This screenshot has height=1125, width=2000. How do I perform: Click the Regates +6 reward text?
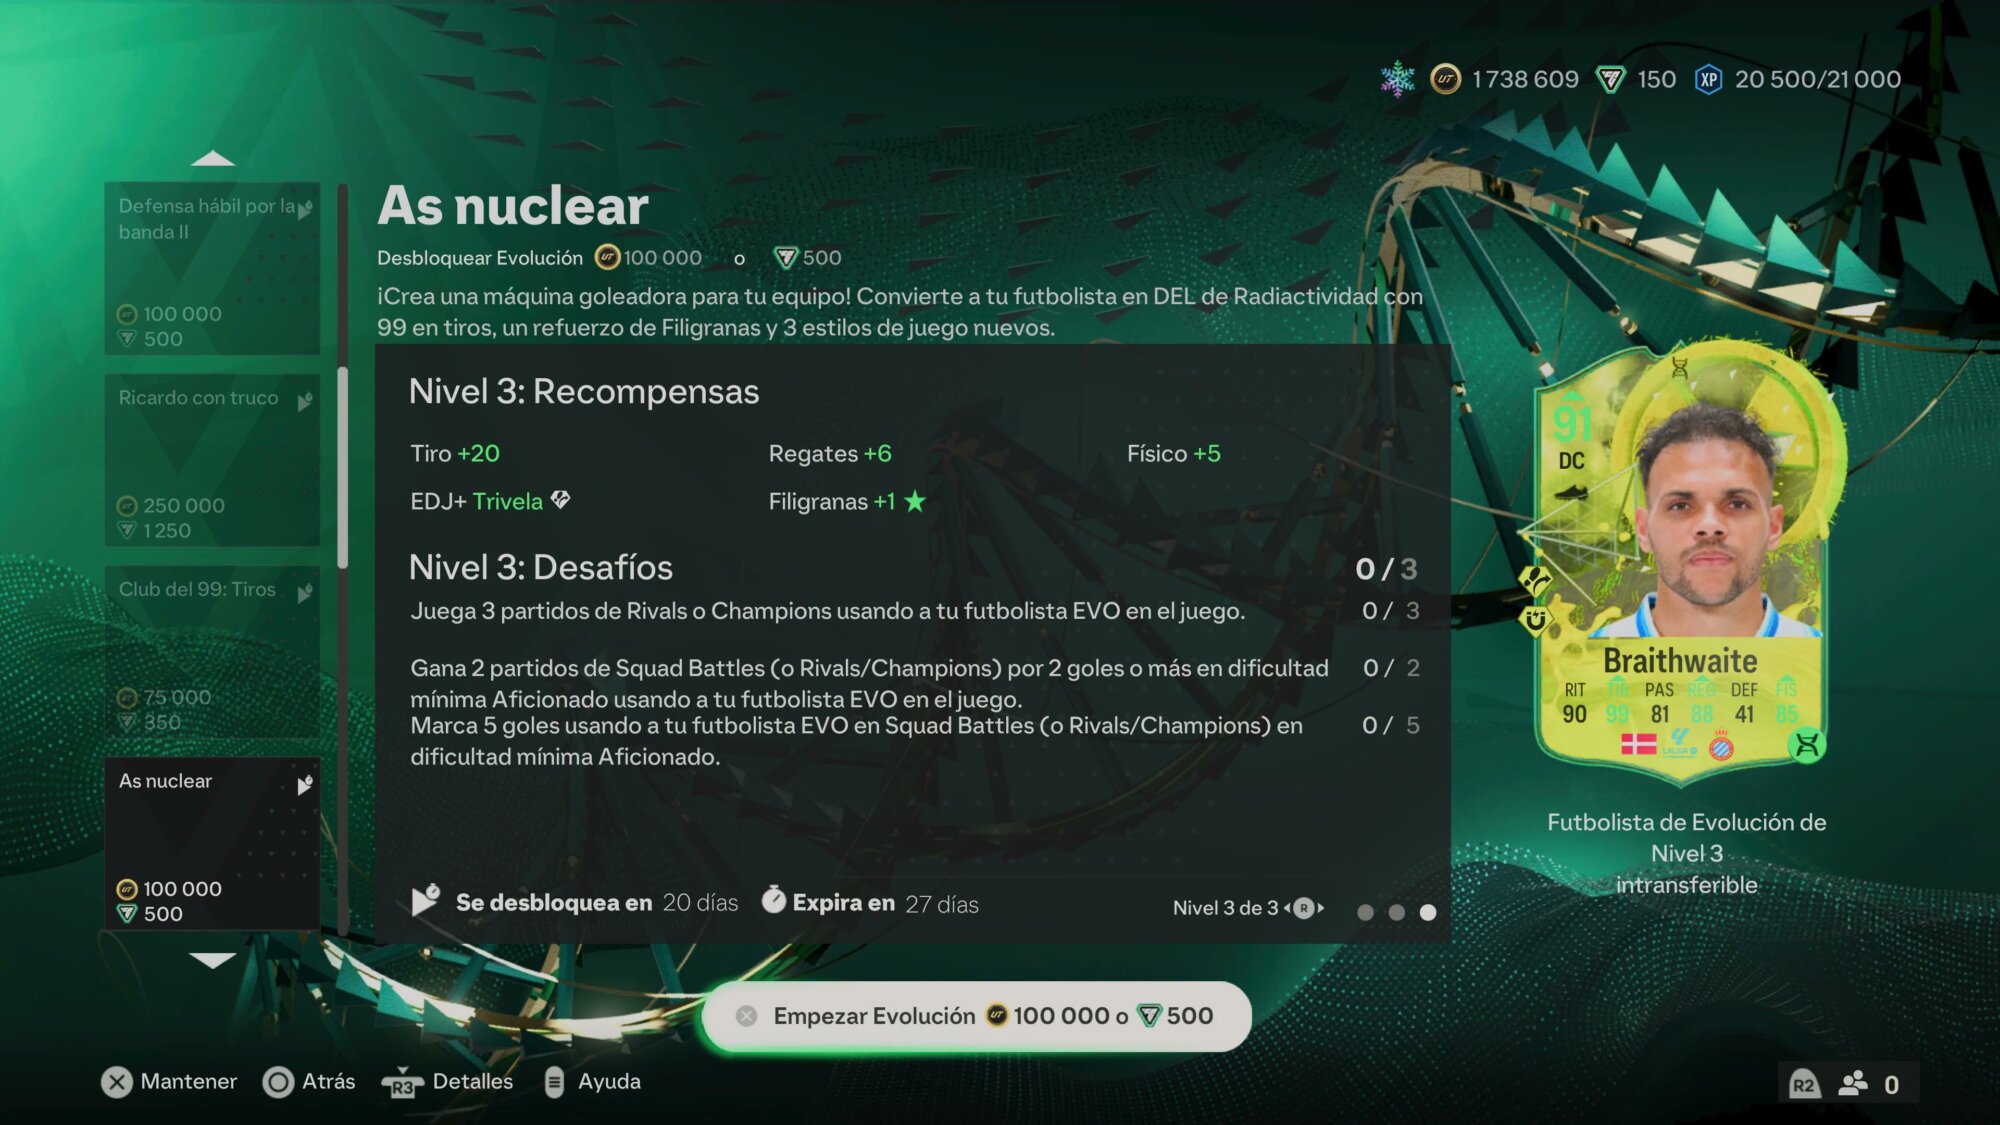[x=830, y=453]
